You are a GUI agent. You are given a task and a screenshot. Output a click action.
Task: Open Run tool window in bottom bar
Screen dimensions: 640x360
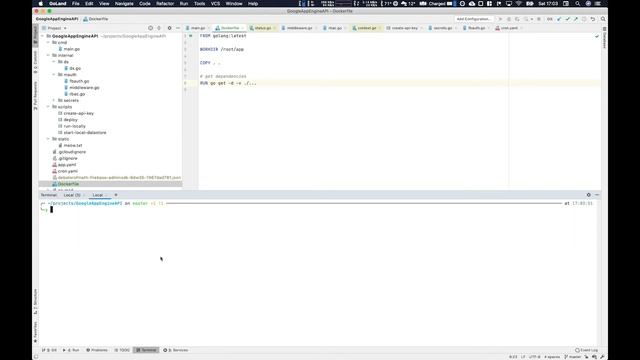[71, 350]
